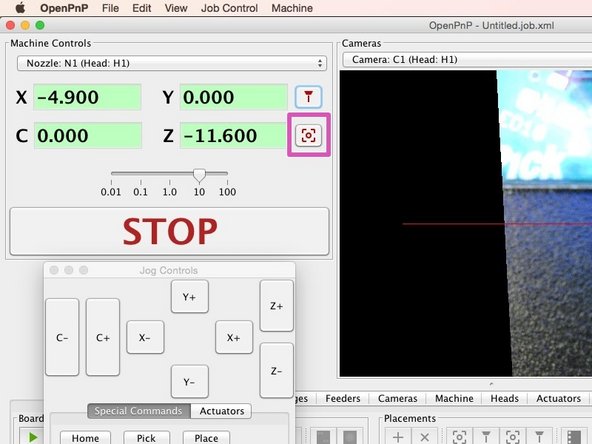Image resolution: width=592 pixels, height=444 pixels.
Task: Remove placement using the X icon
Action: tap(424, 437)
